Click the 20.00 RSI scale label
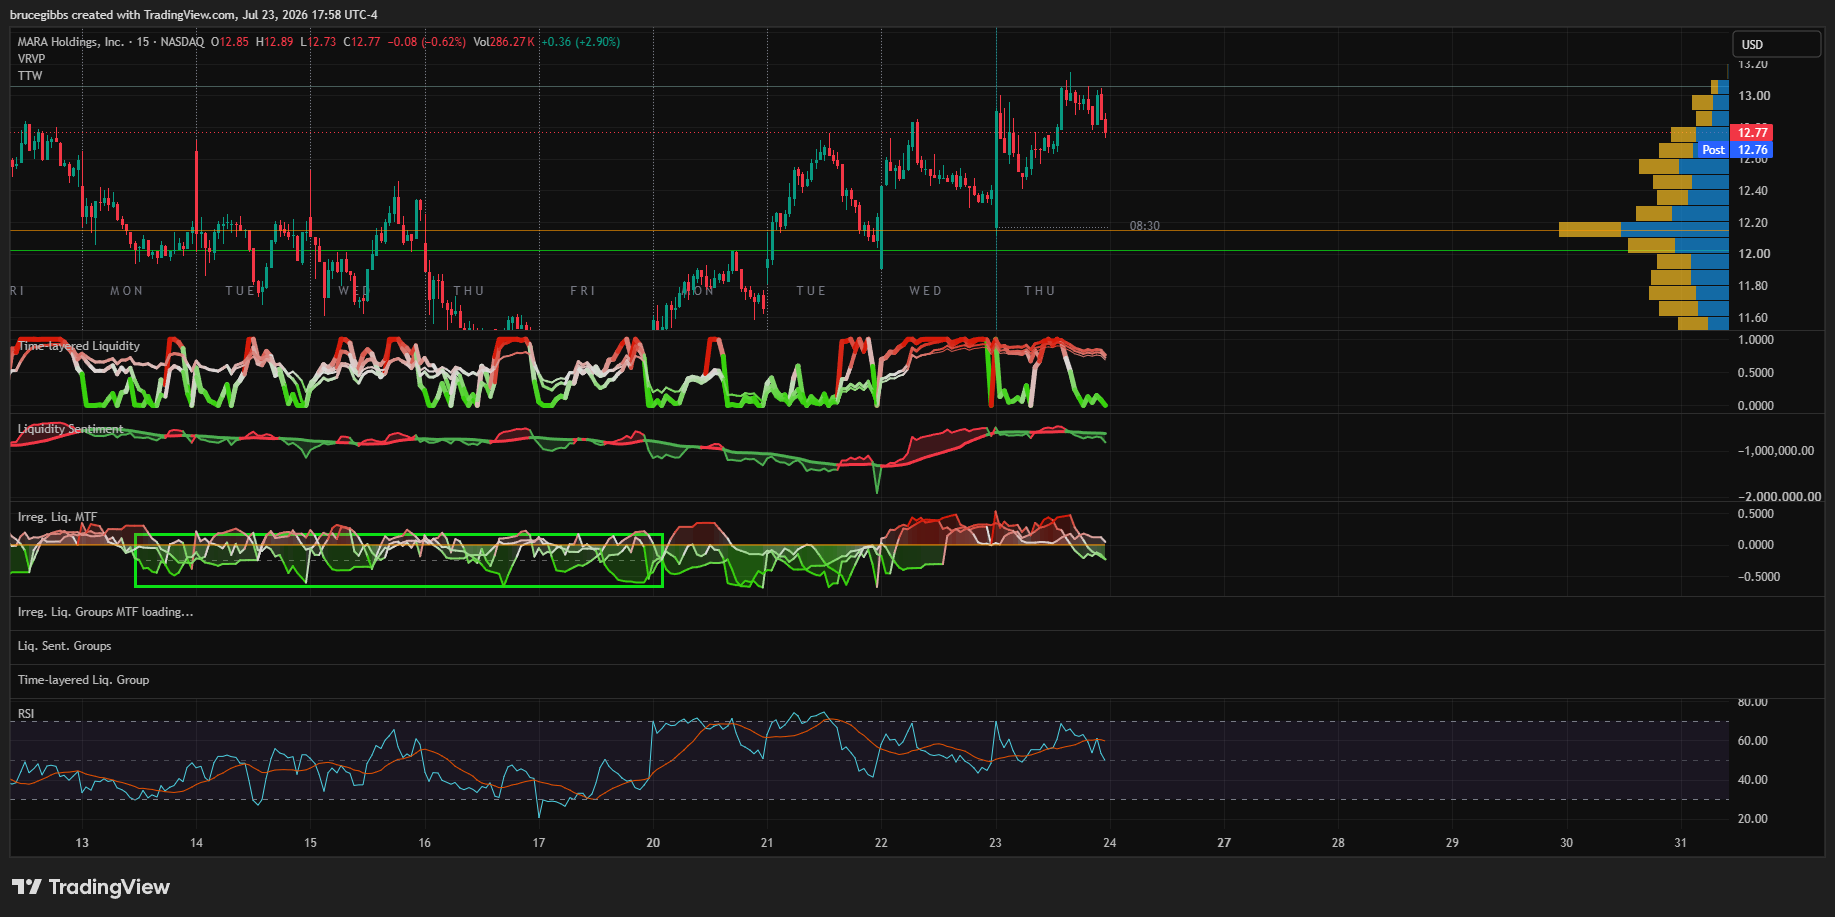 point(1753,819)
